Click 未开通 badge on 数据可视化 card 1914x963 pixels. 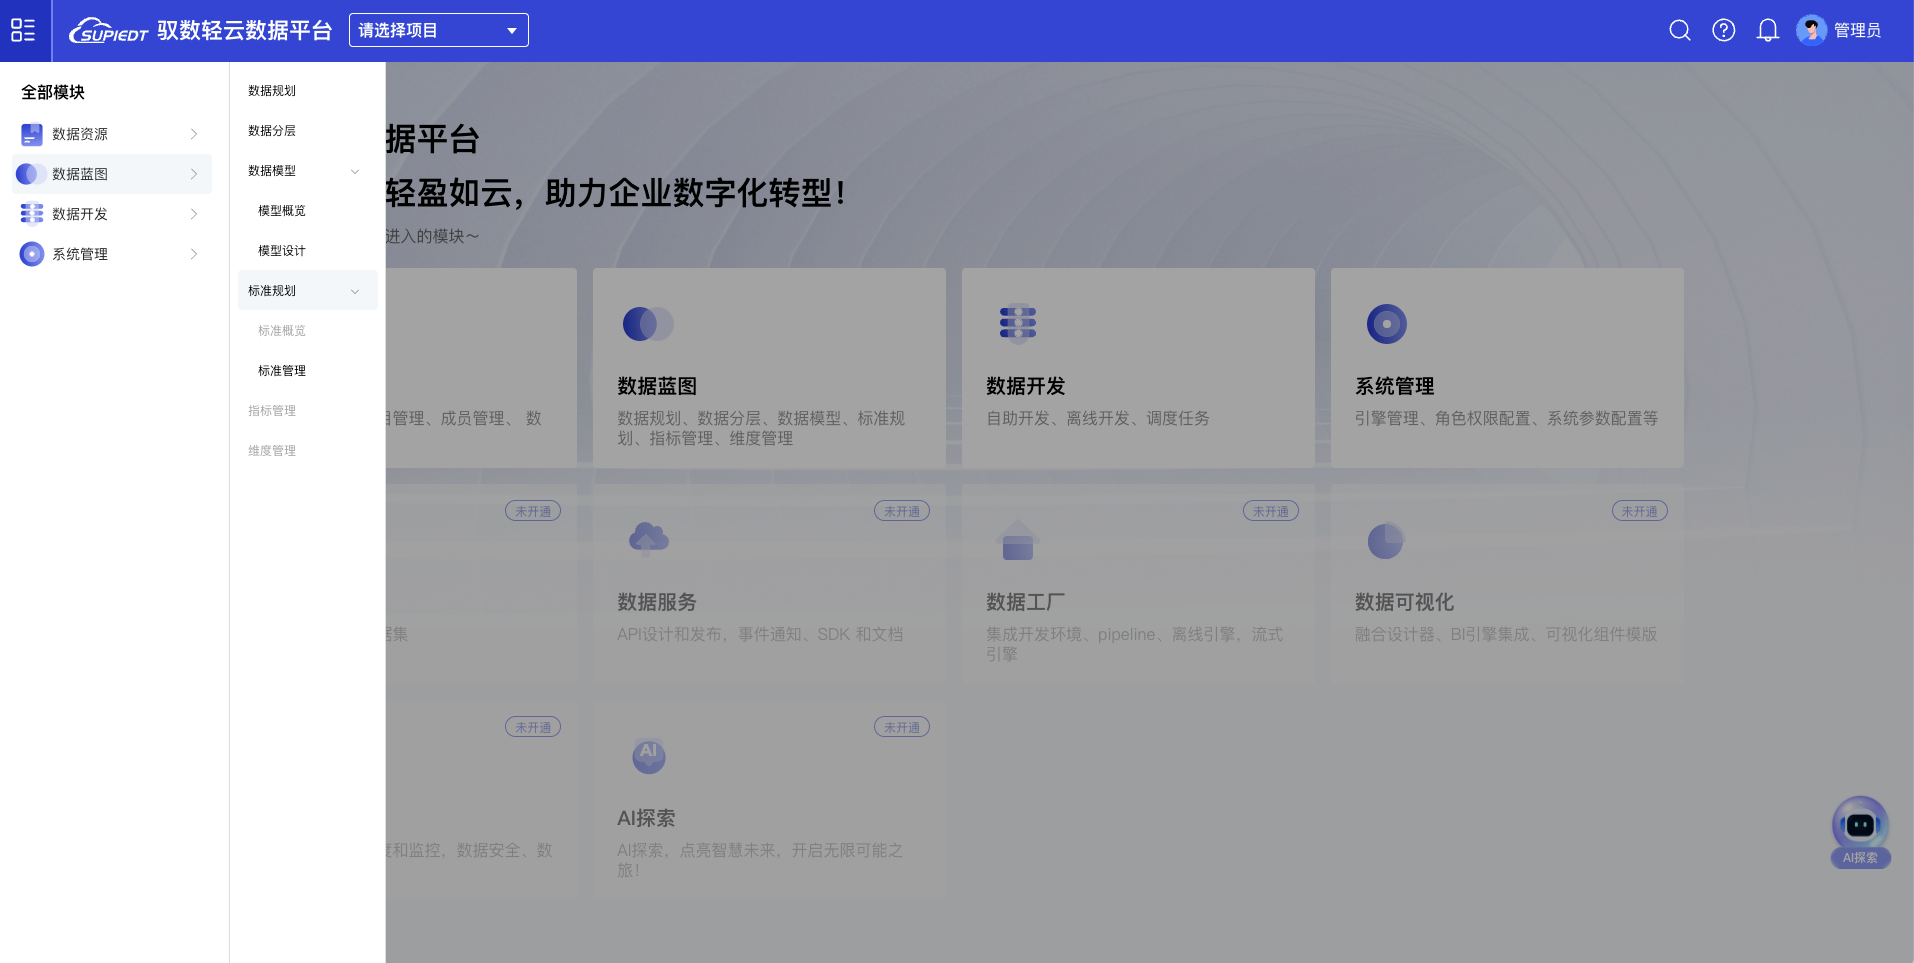pos(1640,511)
